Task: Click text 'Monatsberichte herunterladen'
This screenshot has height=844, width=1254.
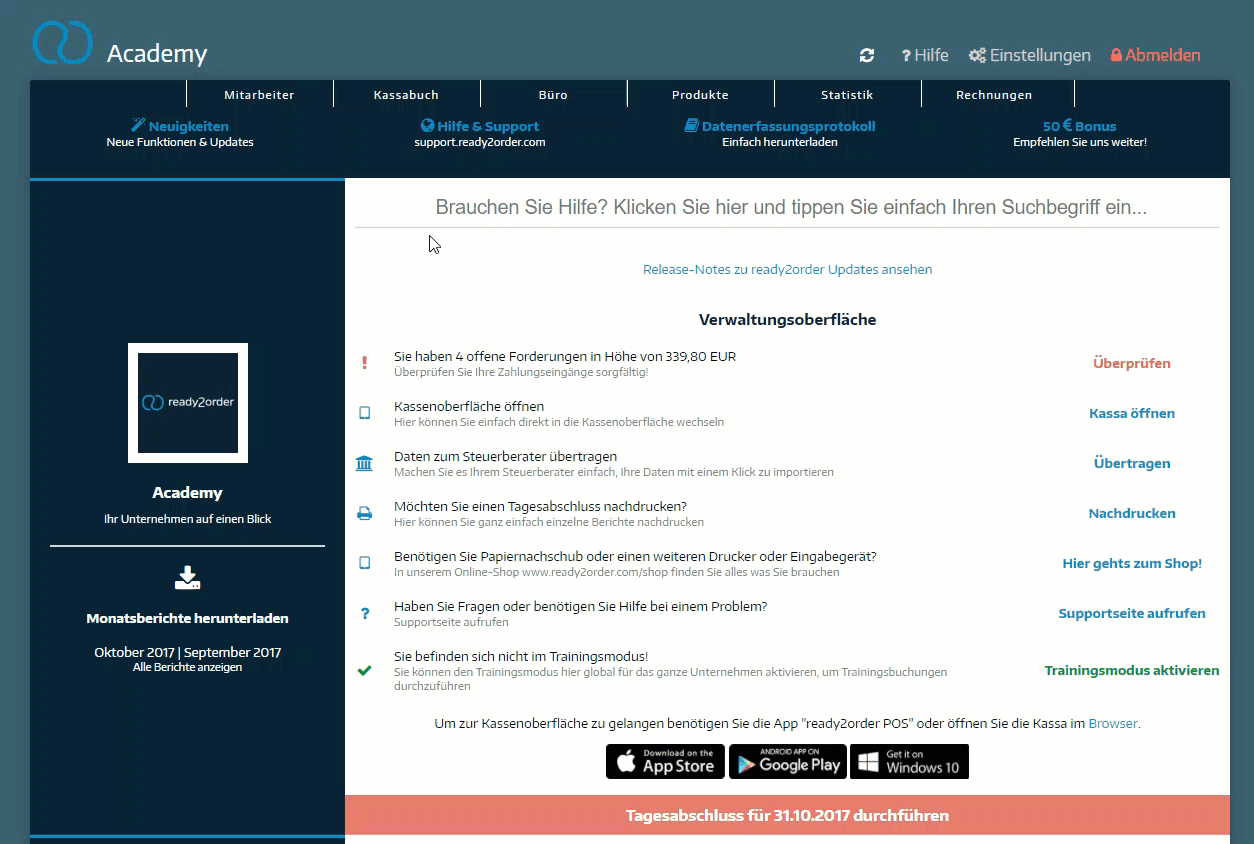Action: click(x=188, y=618)
